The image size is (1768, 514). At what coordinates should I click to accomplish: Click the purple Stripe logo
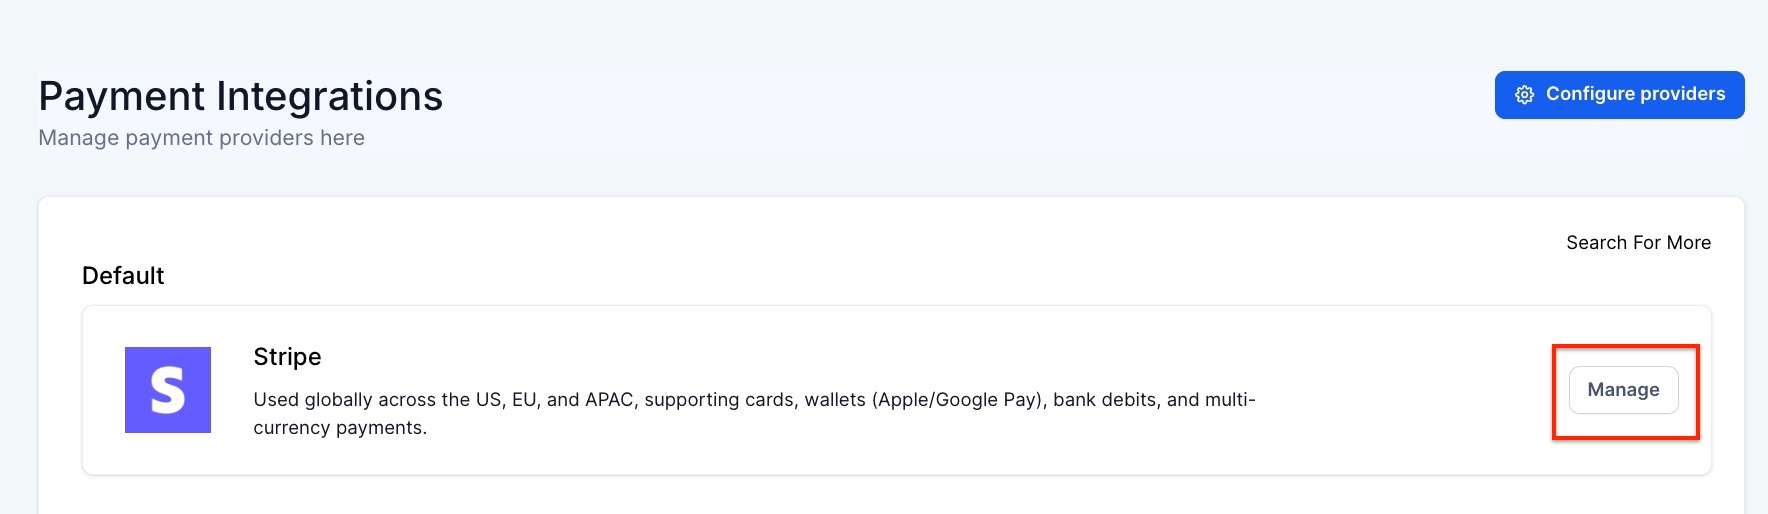(x=167, y=390)
